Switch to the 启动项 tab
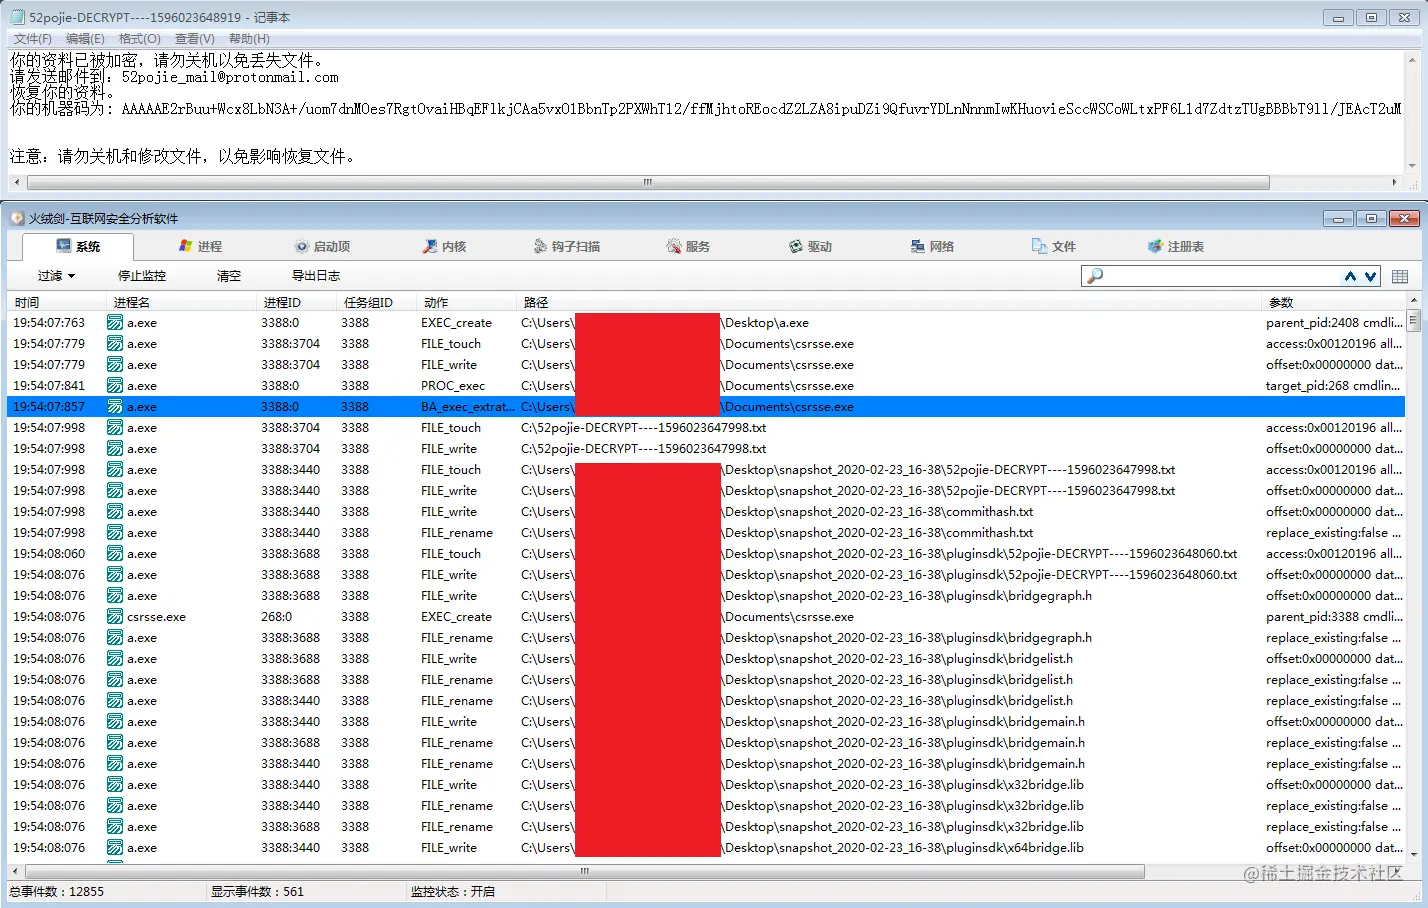 click(x=322, y=246)
